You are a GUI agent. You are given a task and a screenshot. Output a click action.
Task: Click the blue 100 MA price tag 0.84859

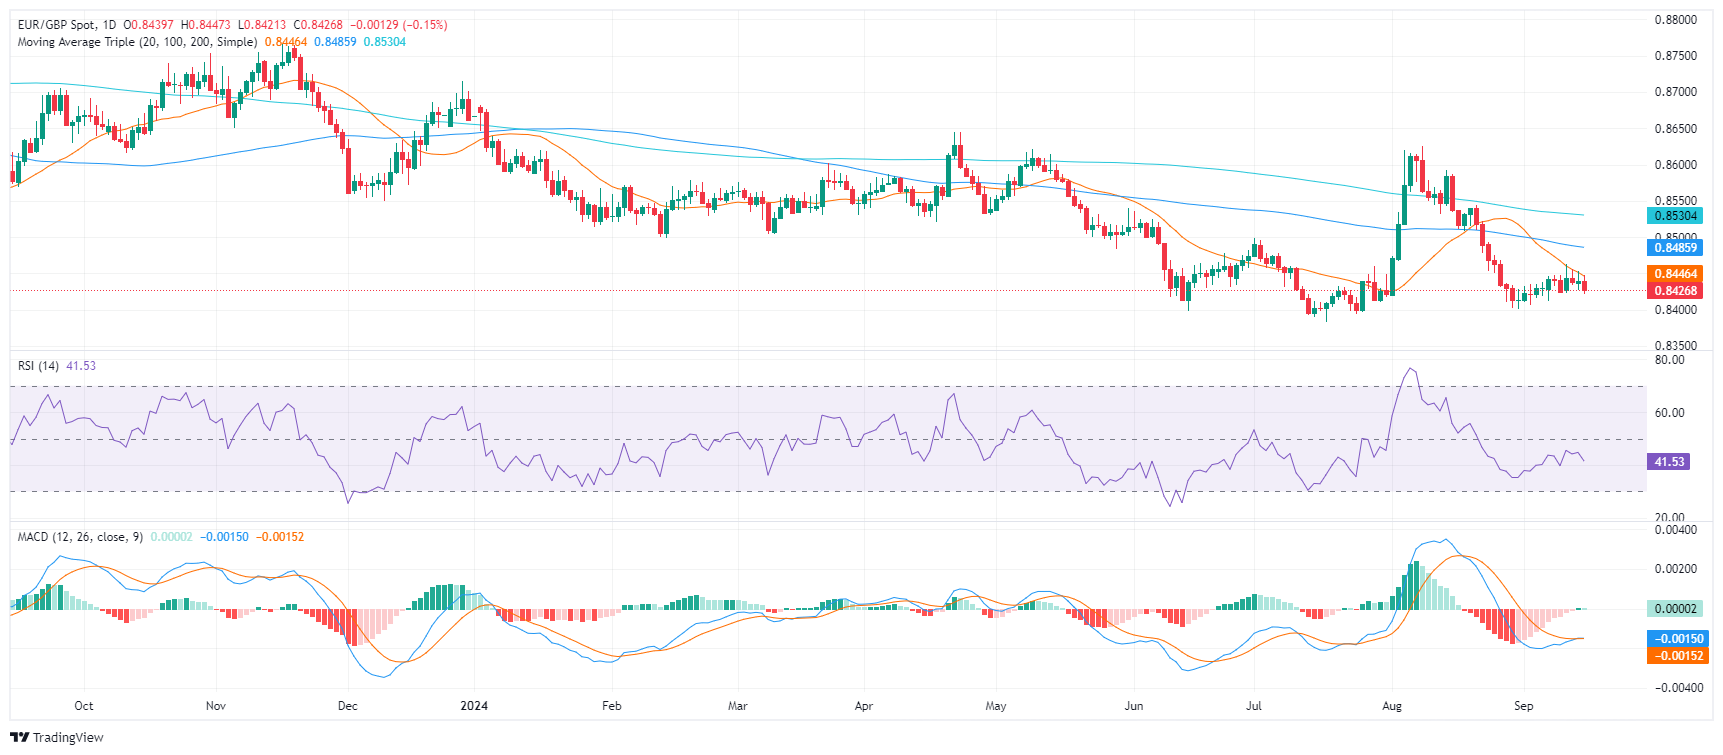(x=1674, y=248)
